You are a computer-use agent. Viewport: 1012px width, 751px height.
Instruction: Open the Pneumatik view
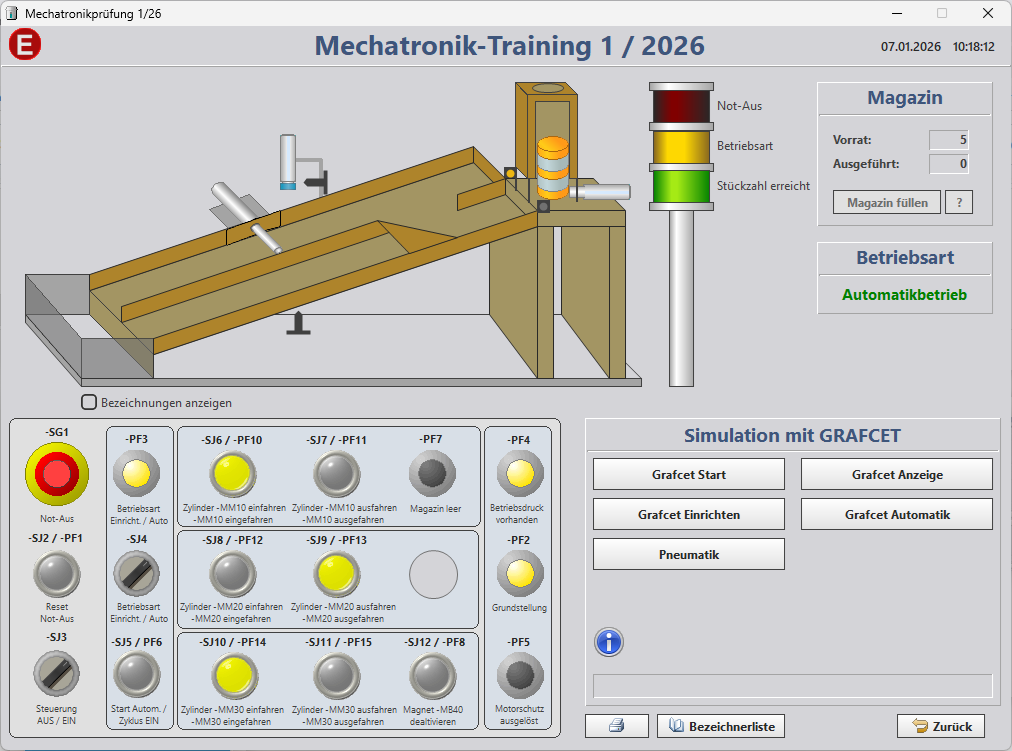pos(688,554)
